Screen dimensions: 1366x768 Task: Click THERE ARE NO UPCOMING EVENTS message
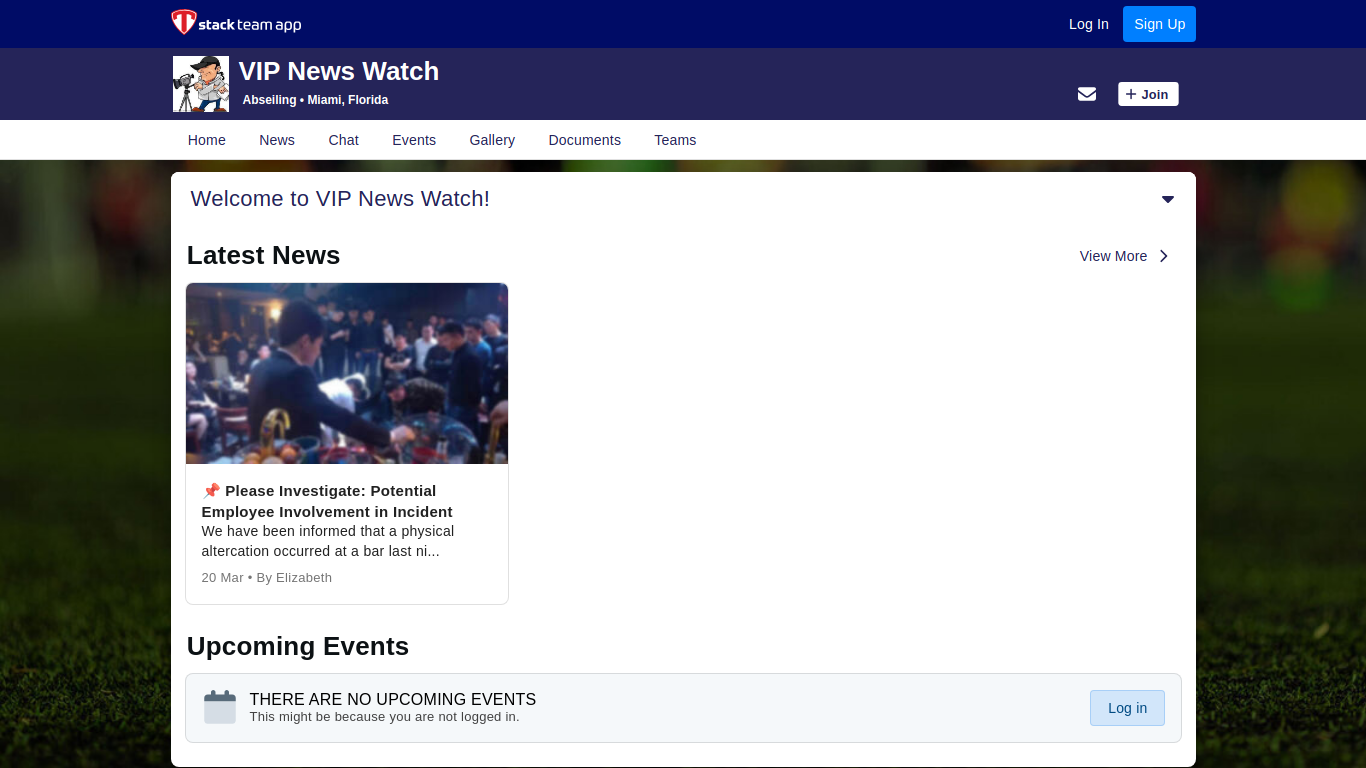click(x=393, y=699)
